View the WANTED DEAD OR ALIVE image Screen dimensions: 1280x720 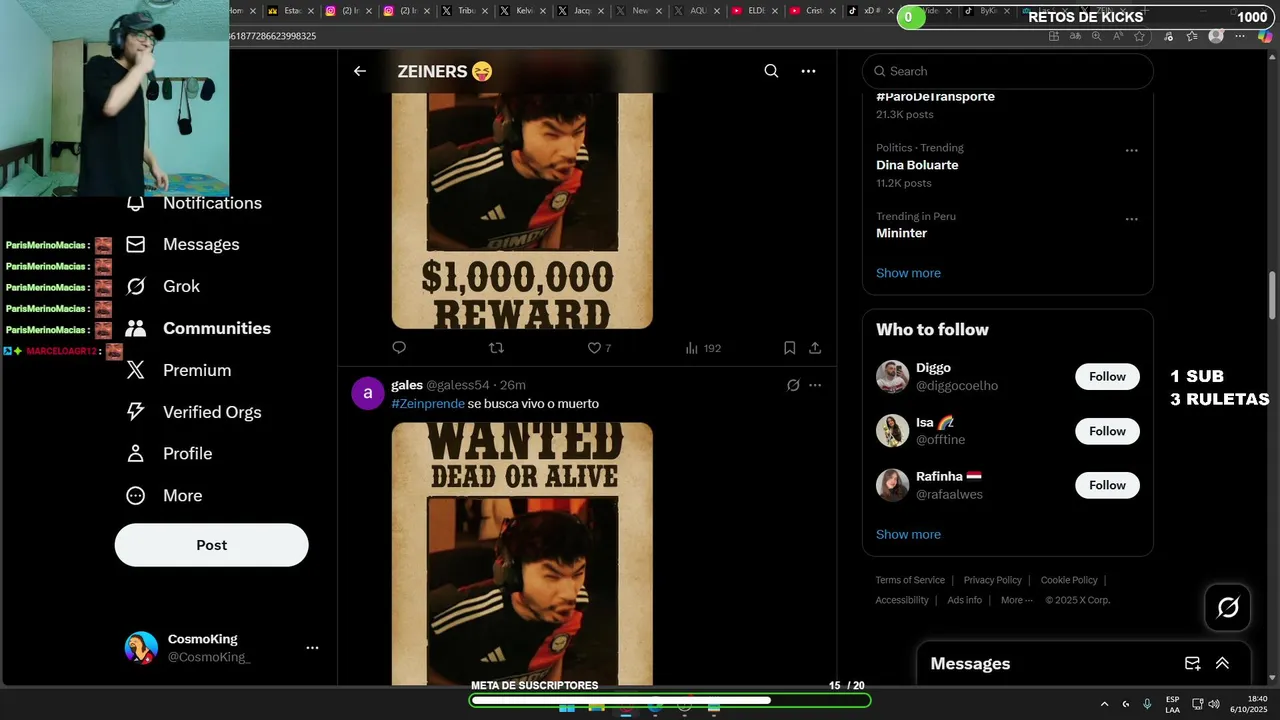[522, 553]
